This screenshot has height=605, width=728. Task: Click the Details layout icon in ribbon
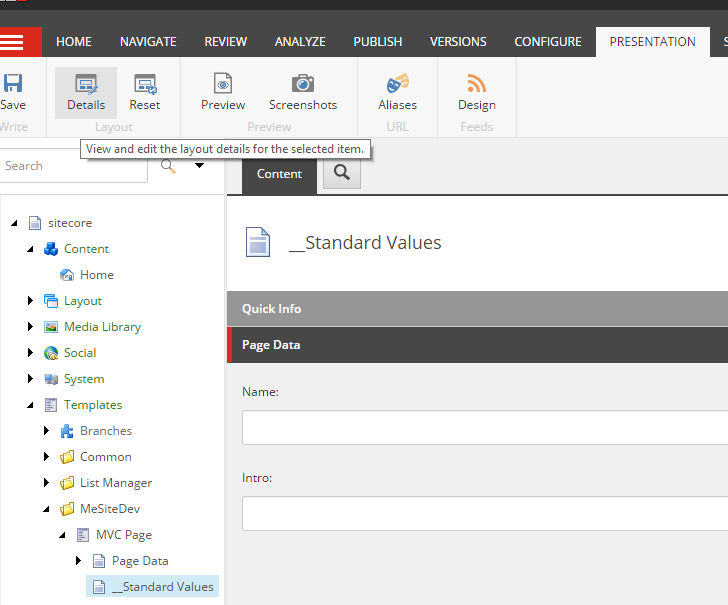pyautogui.click(x=86, y=85)
